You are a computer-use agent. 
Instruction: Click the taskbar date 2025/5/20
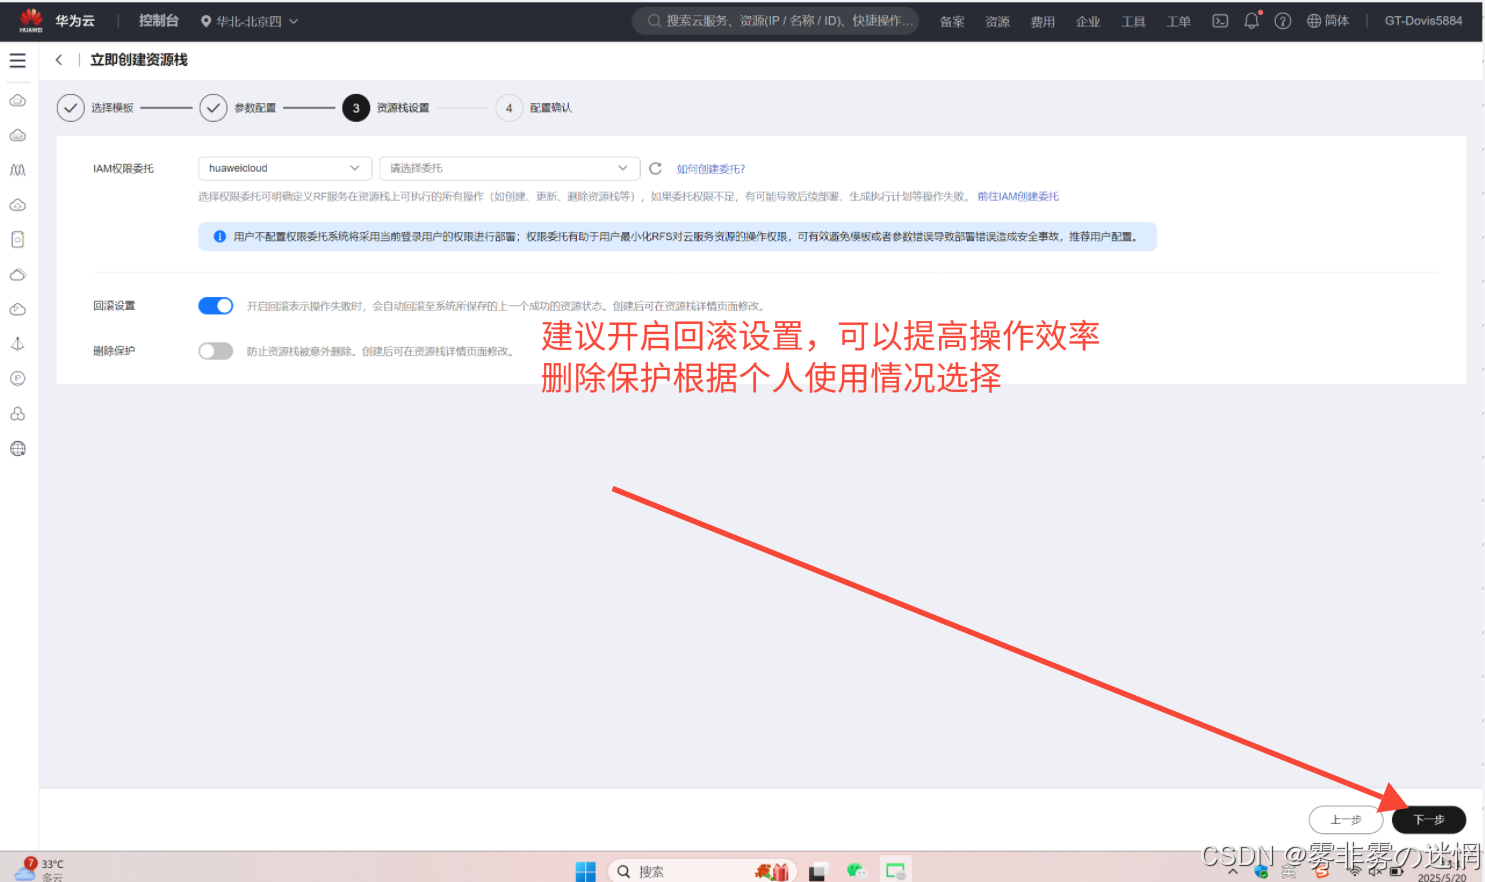1441,877
